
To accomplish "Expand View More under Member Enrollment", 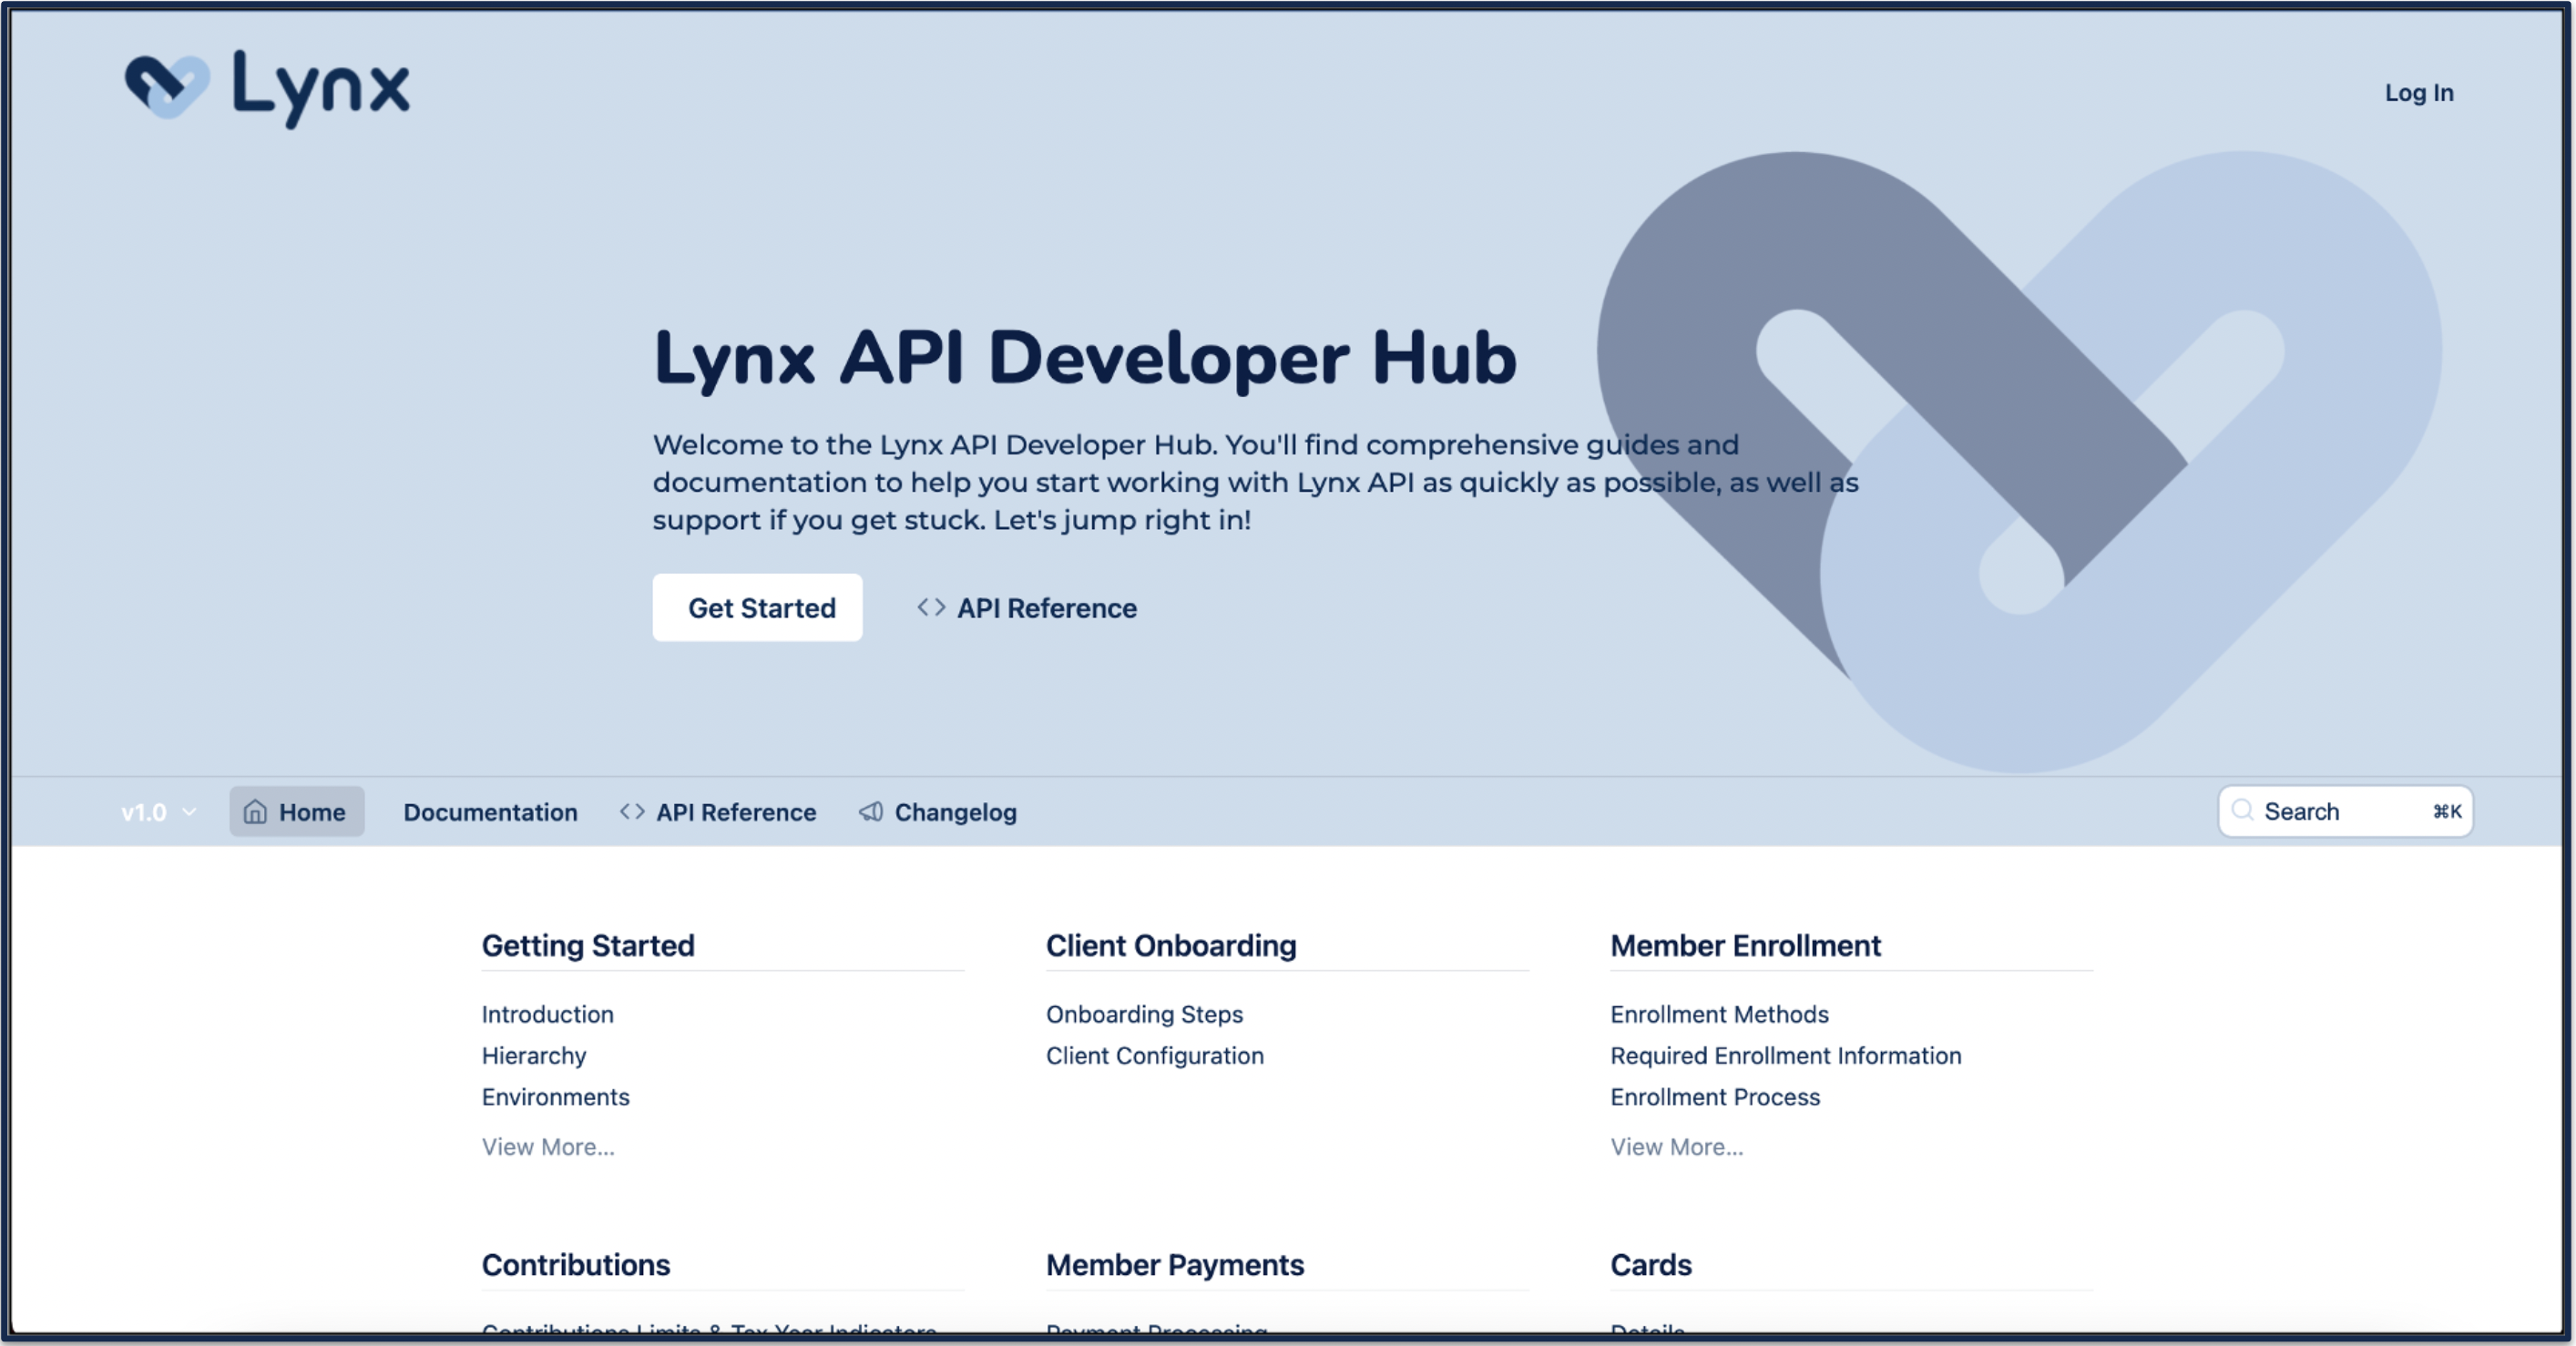I will tap(1676, 1146).
